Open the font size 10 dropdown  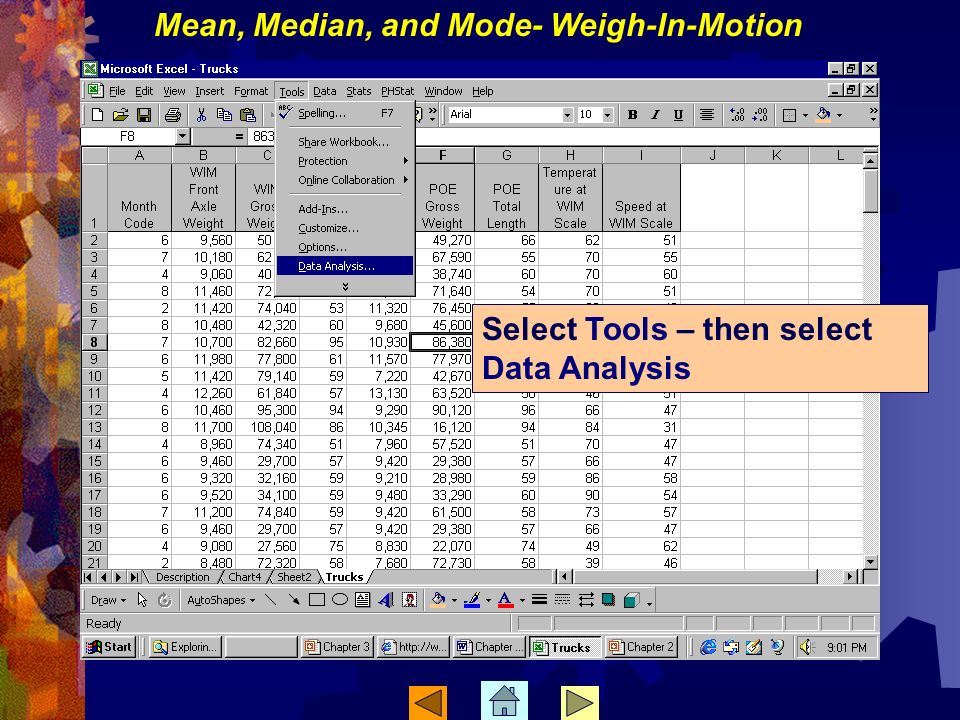(x=607, y=114)
